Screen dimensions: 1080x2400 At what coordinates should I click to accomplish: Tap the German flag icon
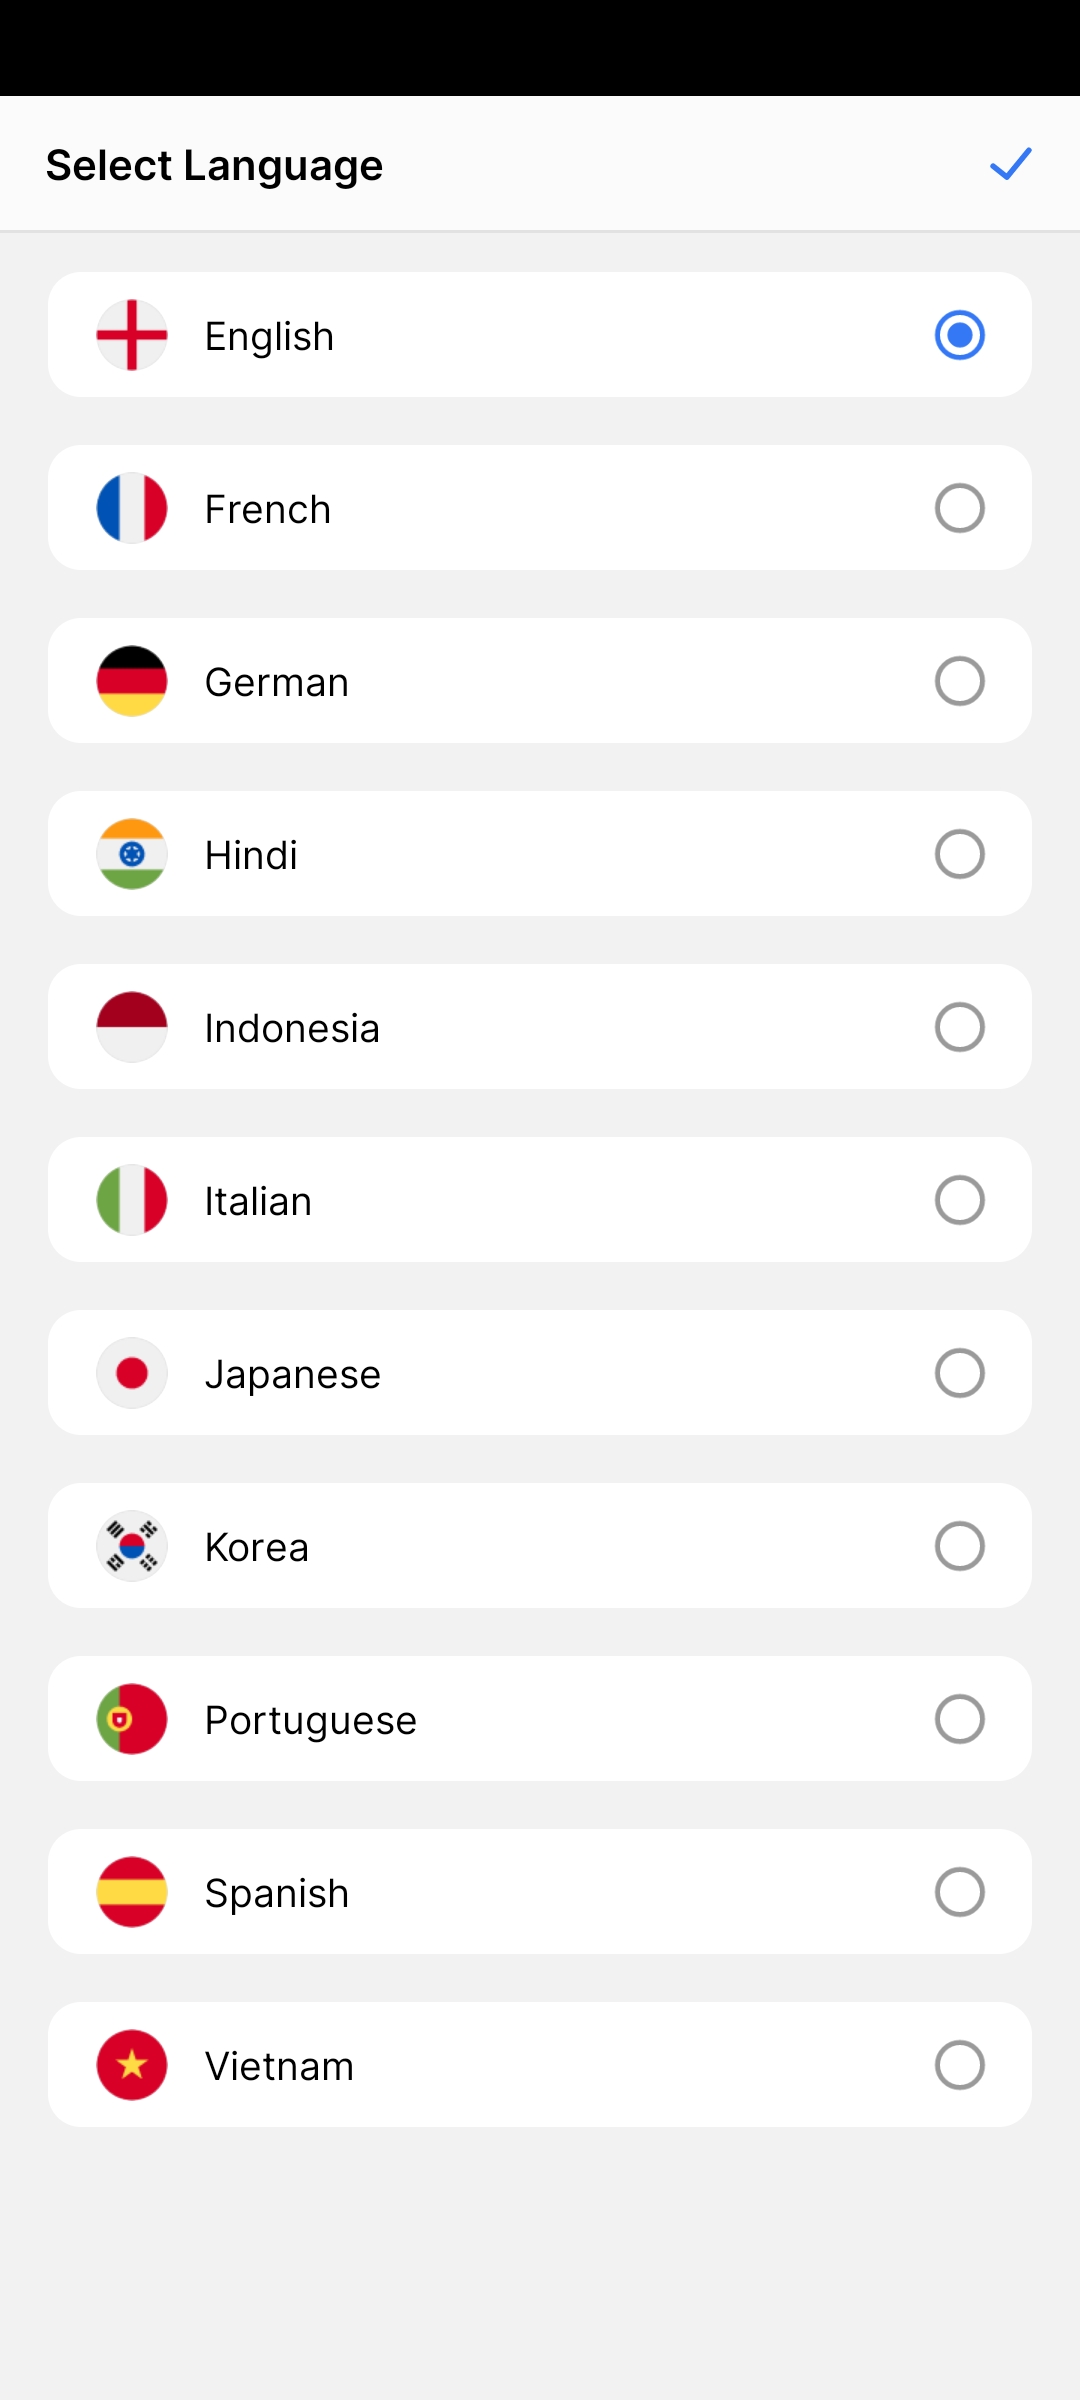[x=132, y=681]
